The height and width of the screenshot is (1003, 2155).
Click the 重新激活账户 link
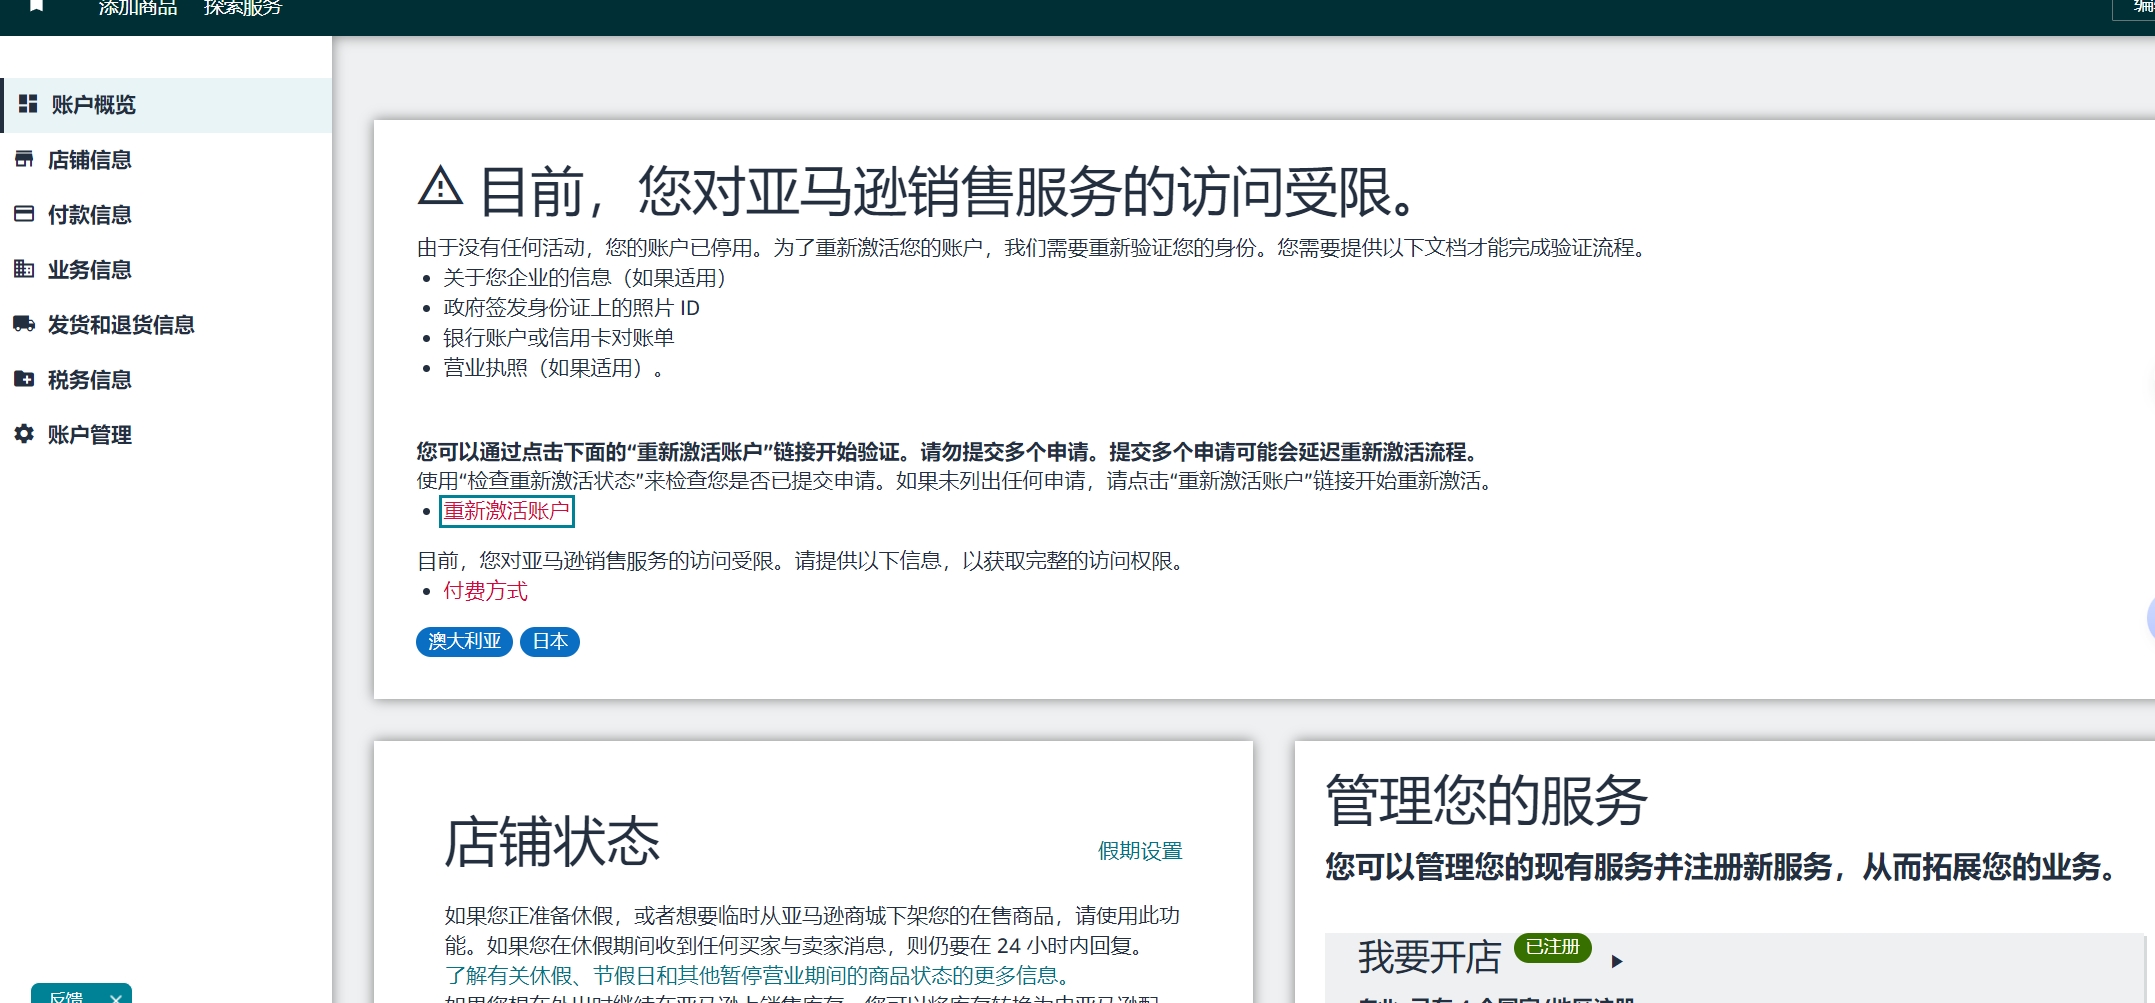[x=507, y=511]
